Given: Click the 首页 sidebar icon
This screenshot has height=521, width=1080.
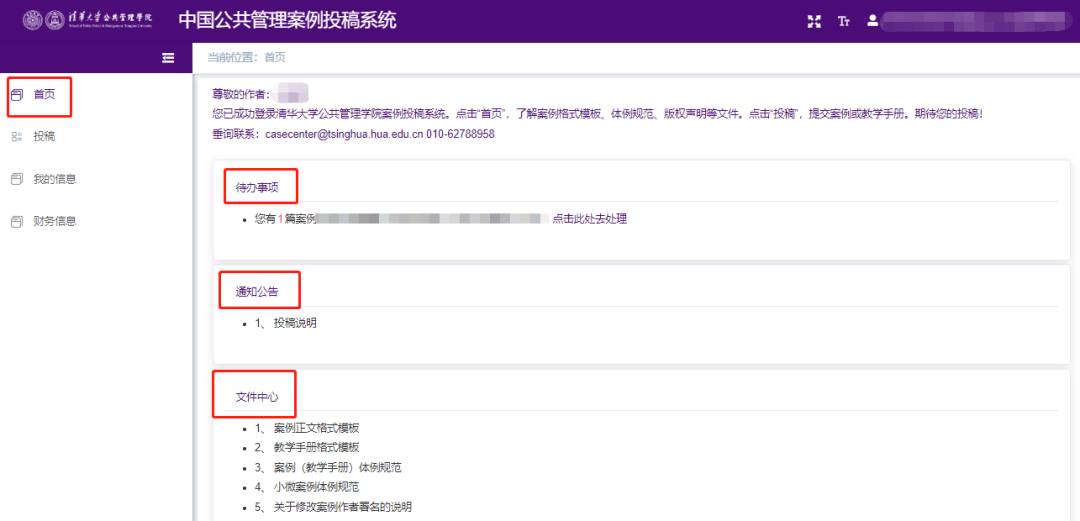Looking at the screenshot, I should [17, 95].
